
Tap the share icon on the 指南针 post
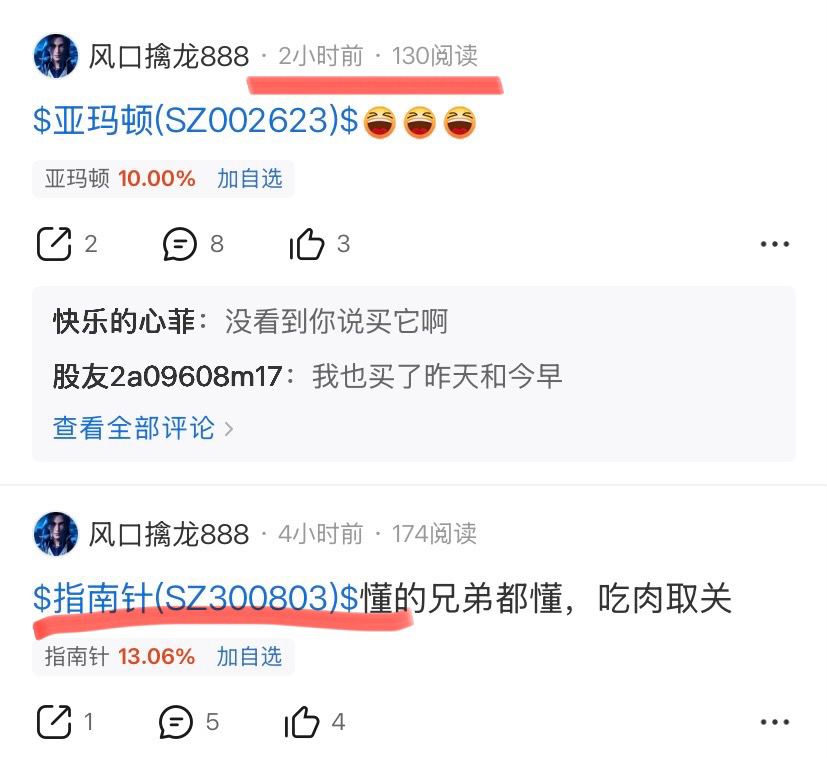54,722
